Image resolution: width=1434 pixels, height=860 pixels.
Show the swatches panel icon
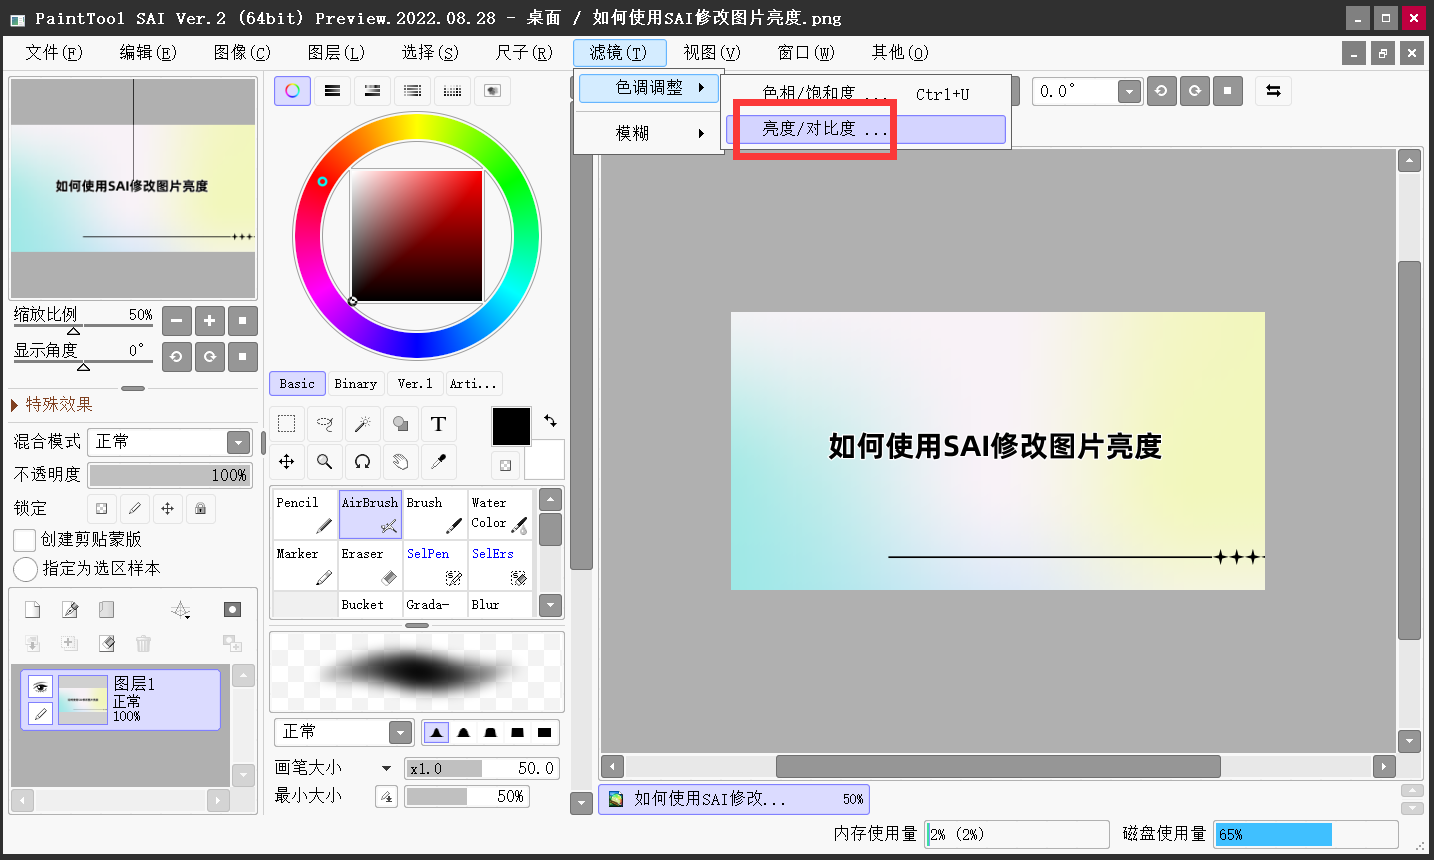pyautogui.click(x=452, y=91)
